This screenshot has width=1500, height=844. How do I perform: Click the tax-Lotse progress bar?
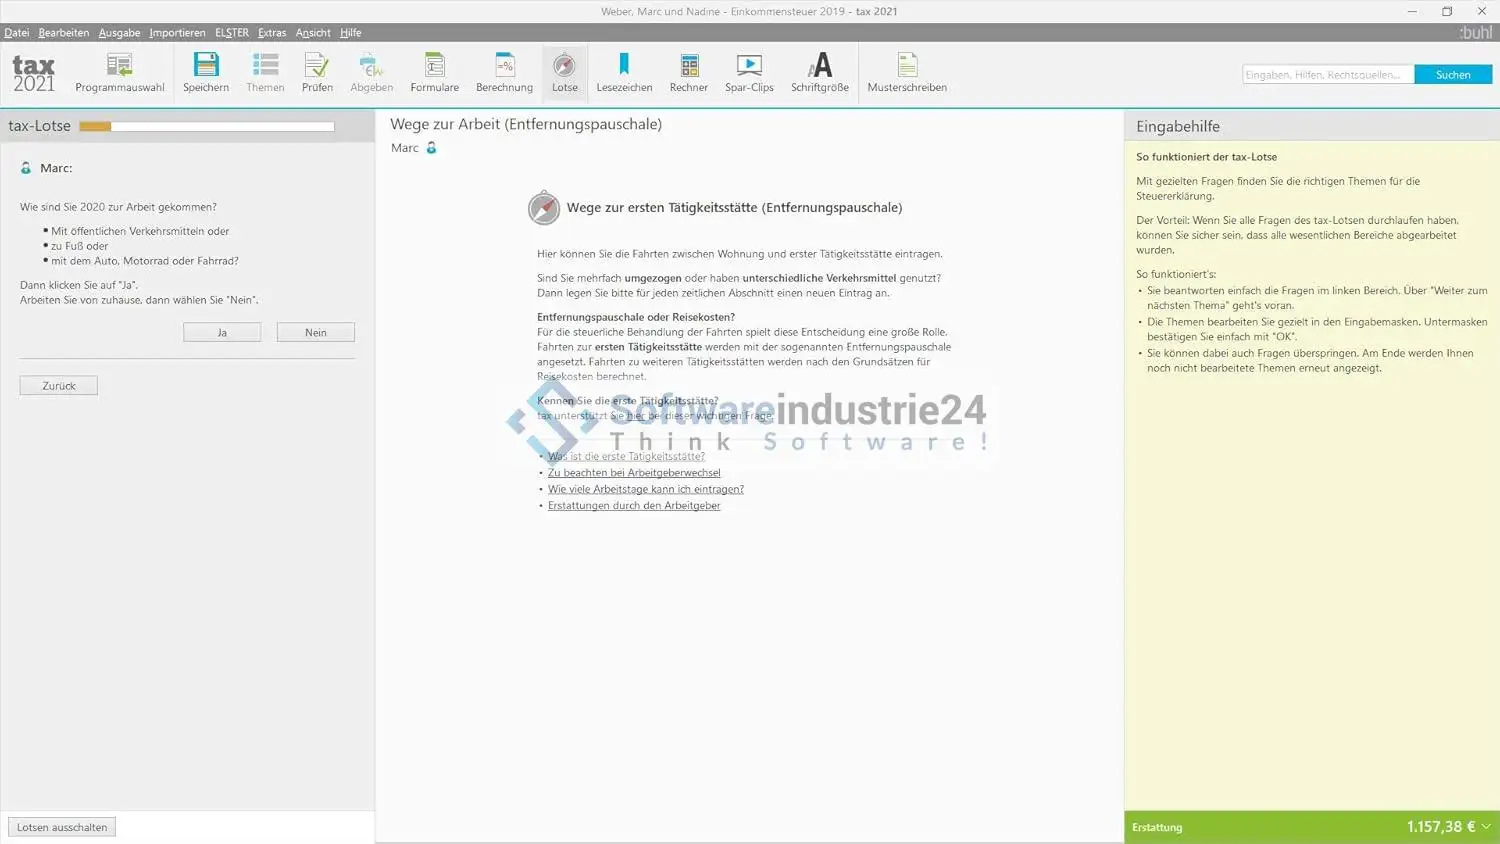207,127
